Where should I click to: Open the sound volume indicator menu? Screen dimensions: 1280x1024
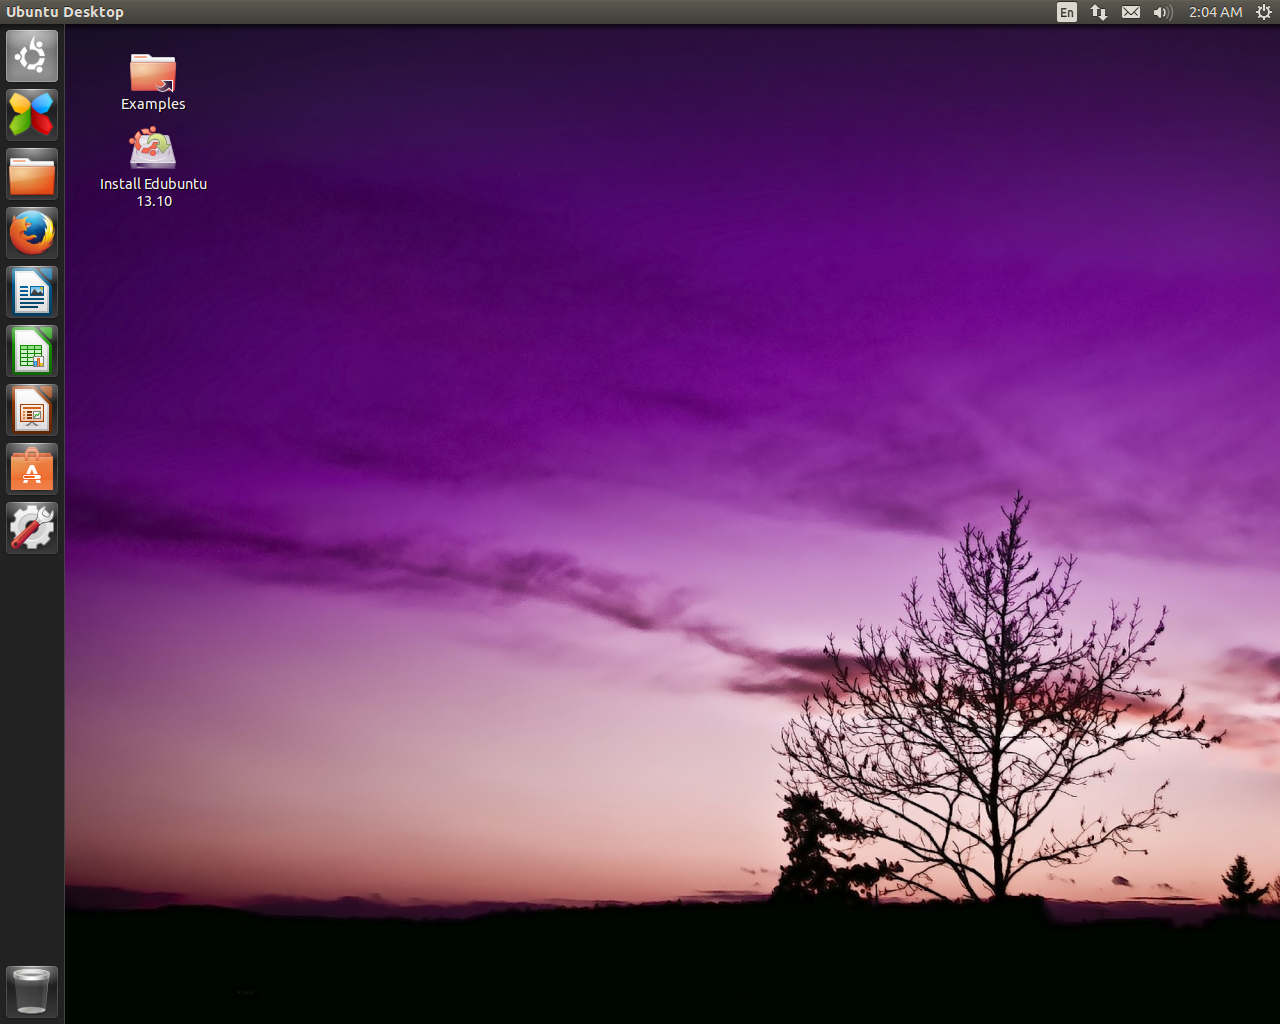1163,12
